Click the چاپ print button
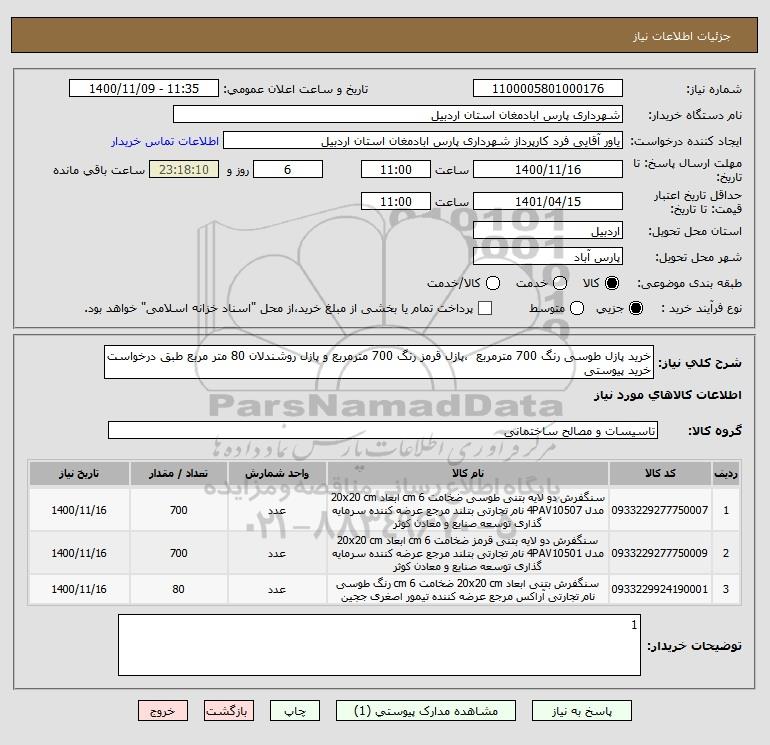 pos(295,711)
